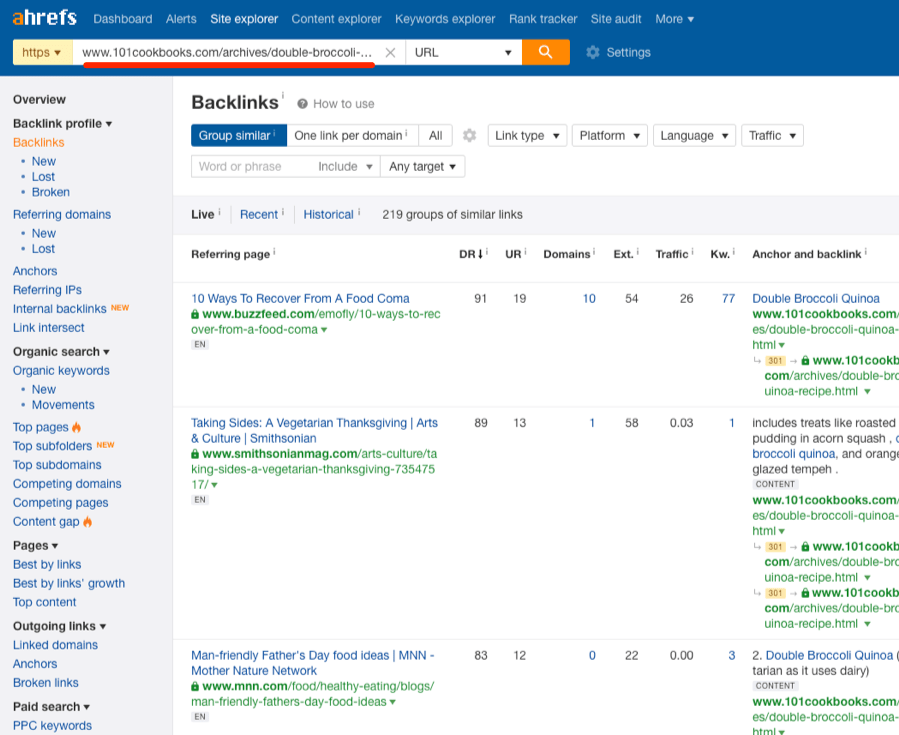Click the filter gear icon beside "All"
Image resolution: width=899 pixels, height=735 pixels.
[x=469, y=135]
